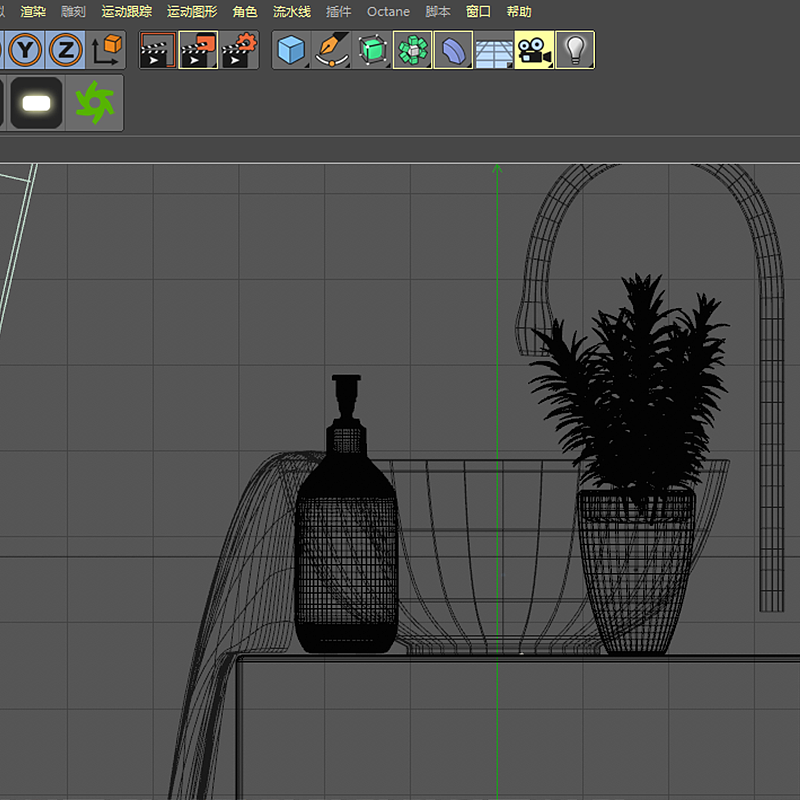Open Octane green pinwheel icon
The height and width of the screenshot is (800, 800).
pos(94,103)
